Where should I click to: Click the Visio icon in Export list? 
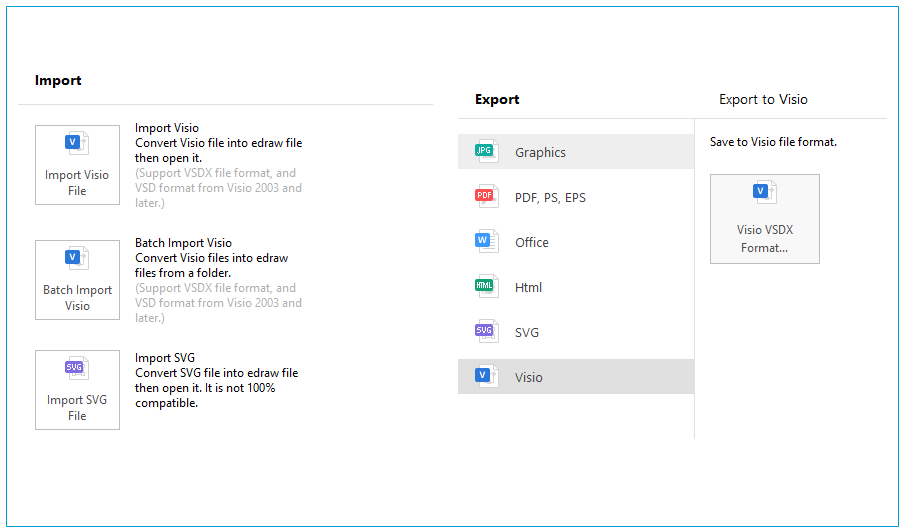point(486,376)
